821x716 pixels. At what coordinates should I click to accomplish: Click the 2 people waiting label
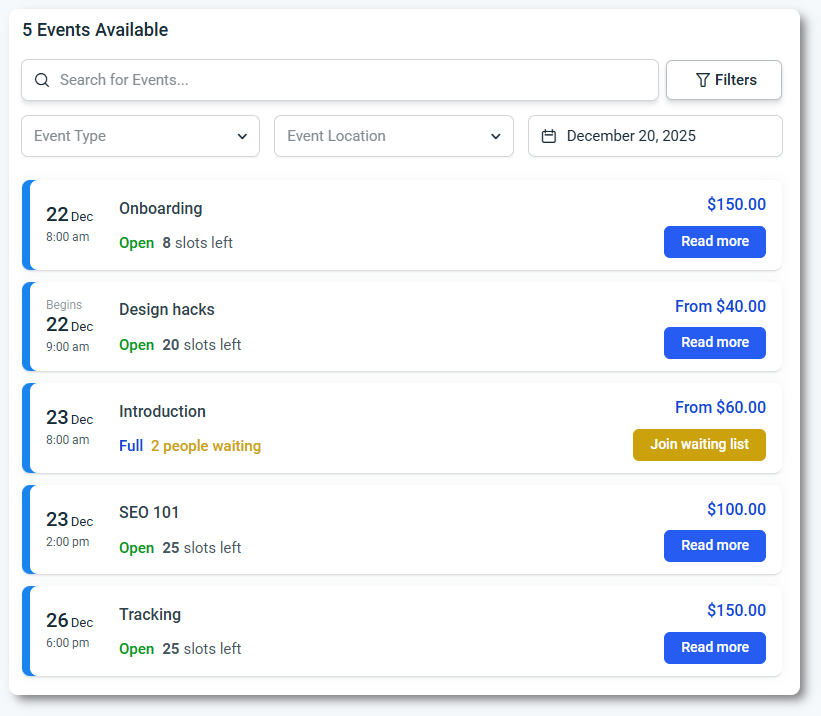tap(206, 446)
